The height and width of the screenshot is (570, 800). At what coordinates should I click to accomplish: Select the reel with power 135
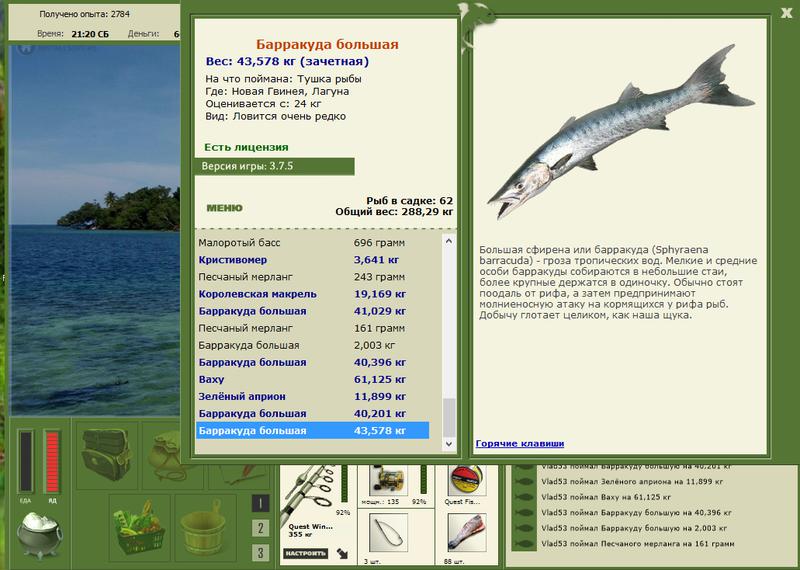pos(389,480)
